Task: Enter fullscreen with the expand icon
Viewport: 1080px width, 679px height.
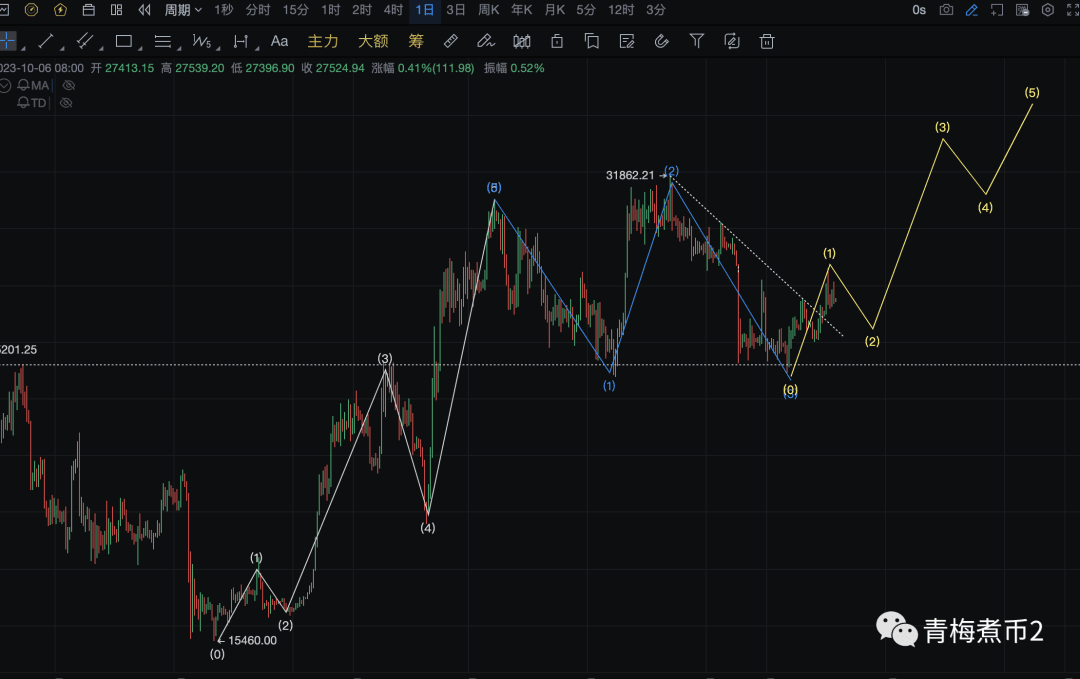Action: click(1072, 10)
